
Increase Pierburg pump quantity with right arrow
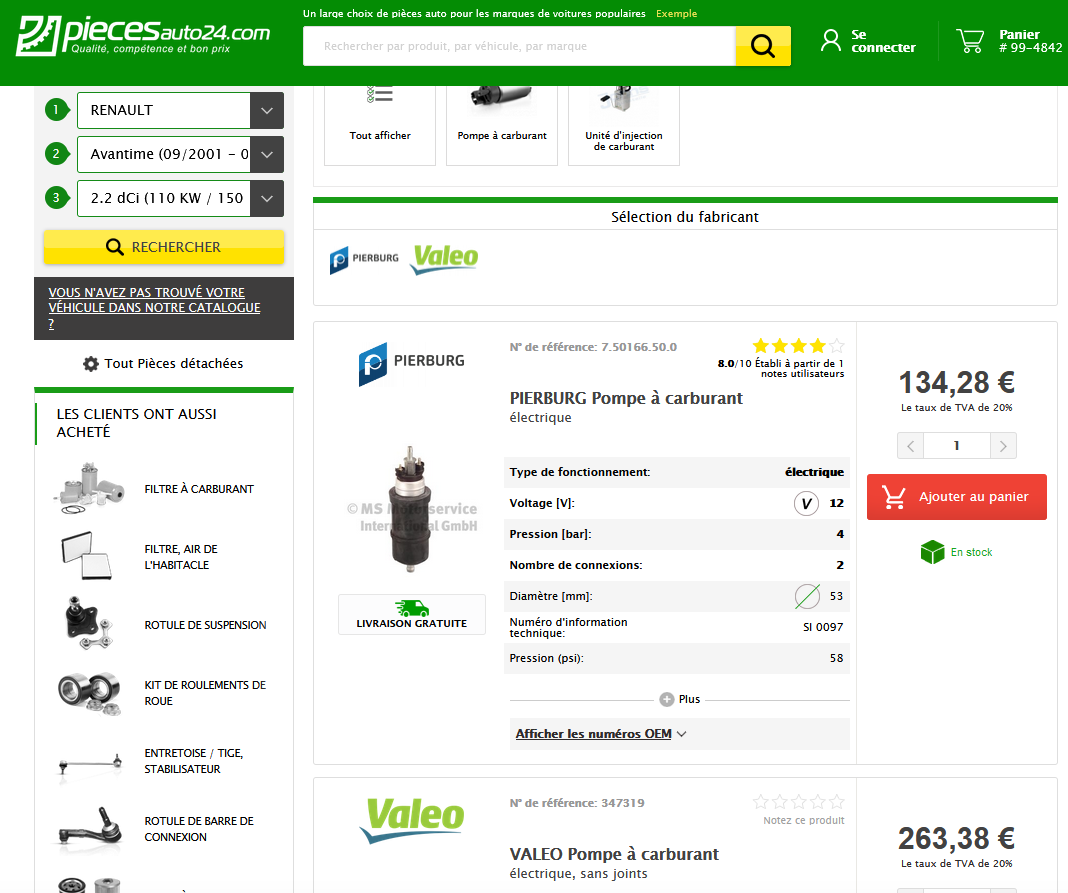(1003, 446)
